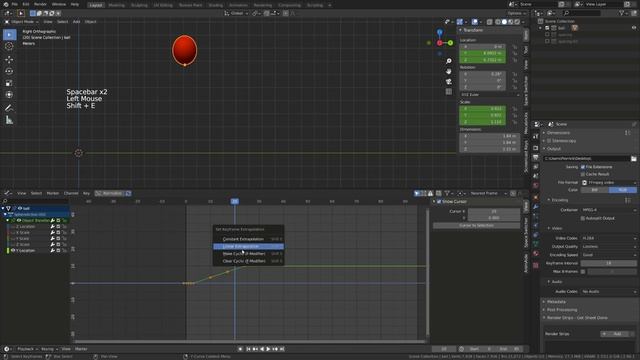Open Global transform orientation dropdown
This screenshot has width=640, height=360.
236,13
